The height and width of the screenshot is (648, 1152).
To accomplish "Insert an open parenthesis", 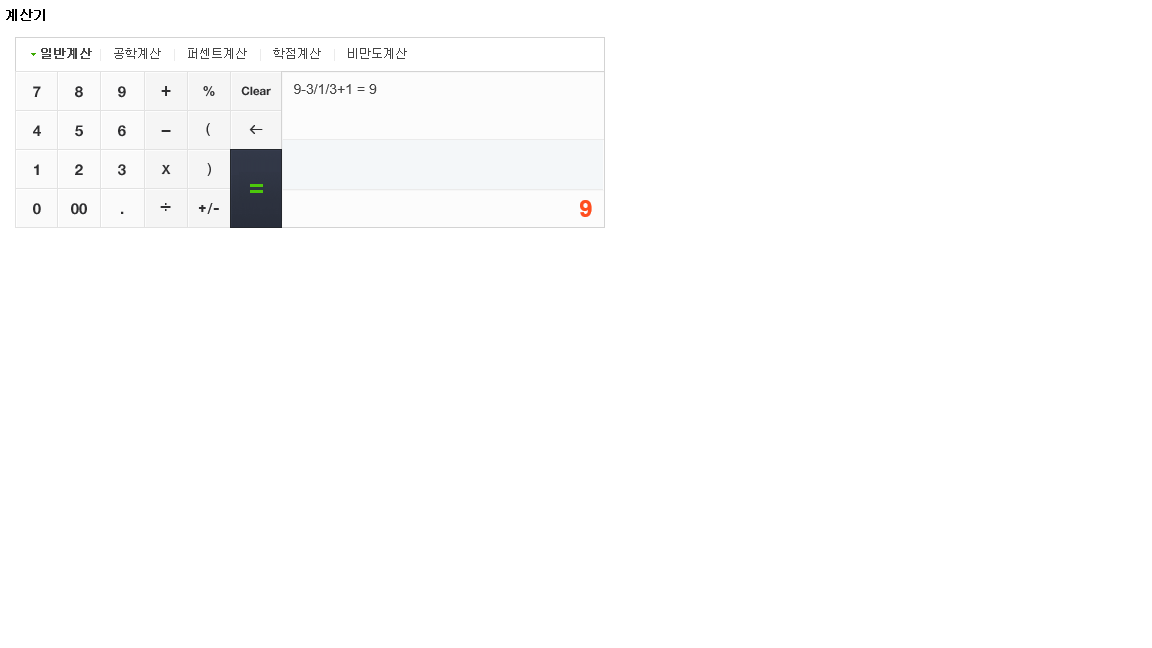I will 209,130.
